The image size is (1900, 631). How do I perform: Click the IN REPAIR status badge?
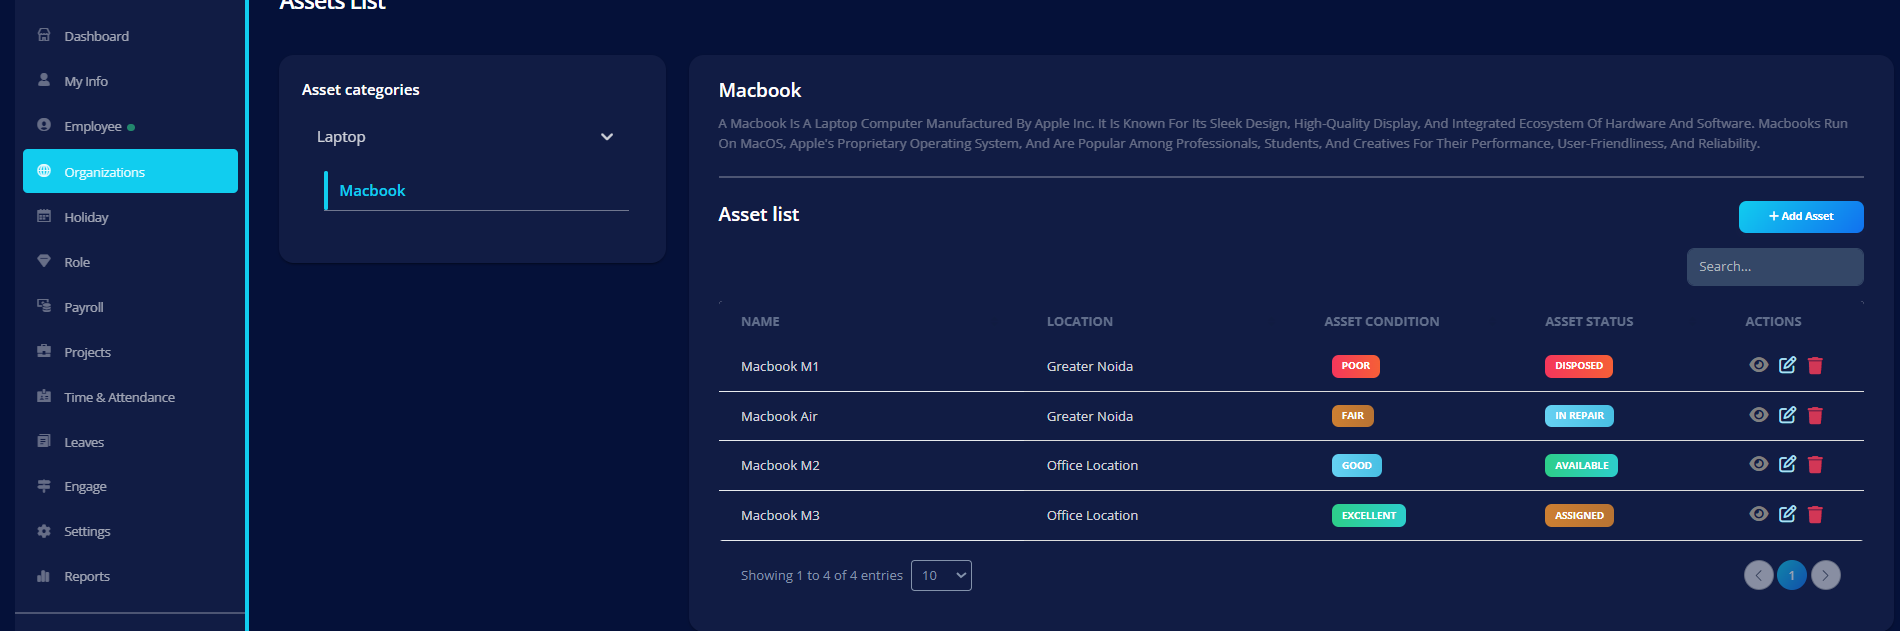(1580, 416)
